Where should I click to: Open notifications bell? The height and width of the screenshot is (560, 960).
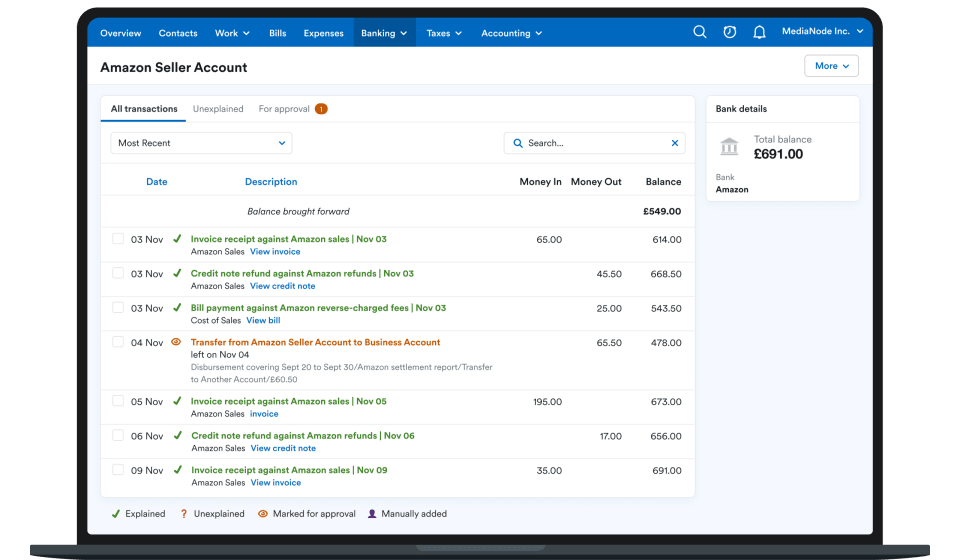759,32
